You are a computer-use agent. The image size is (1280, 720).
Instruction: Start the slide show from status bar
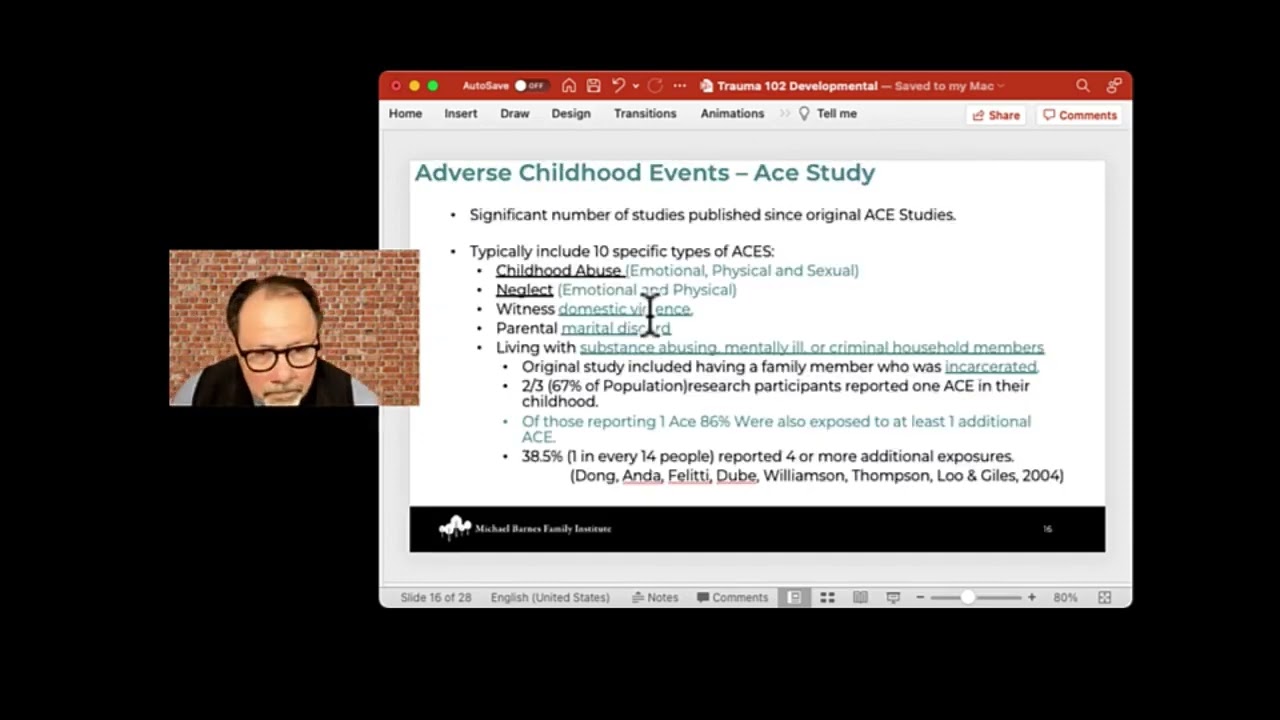click(x=893, y=597)
